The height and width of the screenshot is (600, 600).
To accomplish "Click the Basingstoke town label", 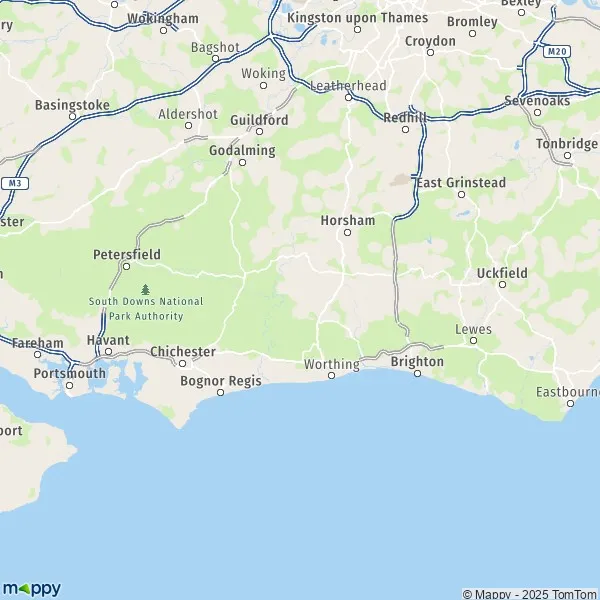I will pos(72,105).
